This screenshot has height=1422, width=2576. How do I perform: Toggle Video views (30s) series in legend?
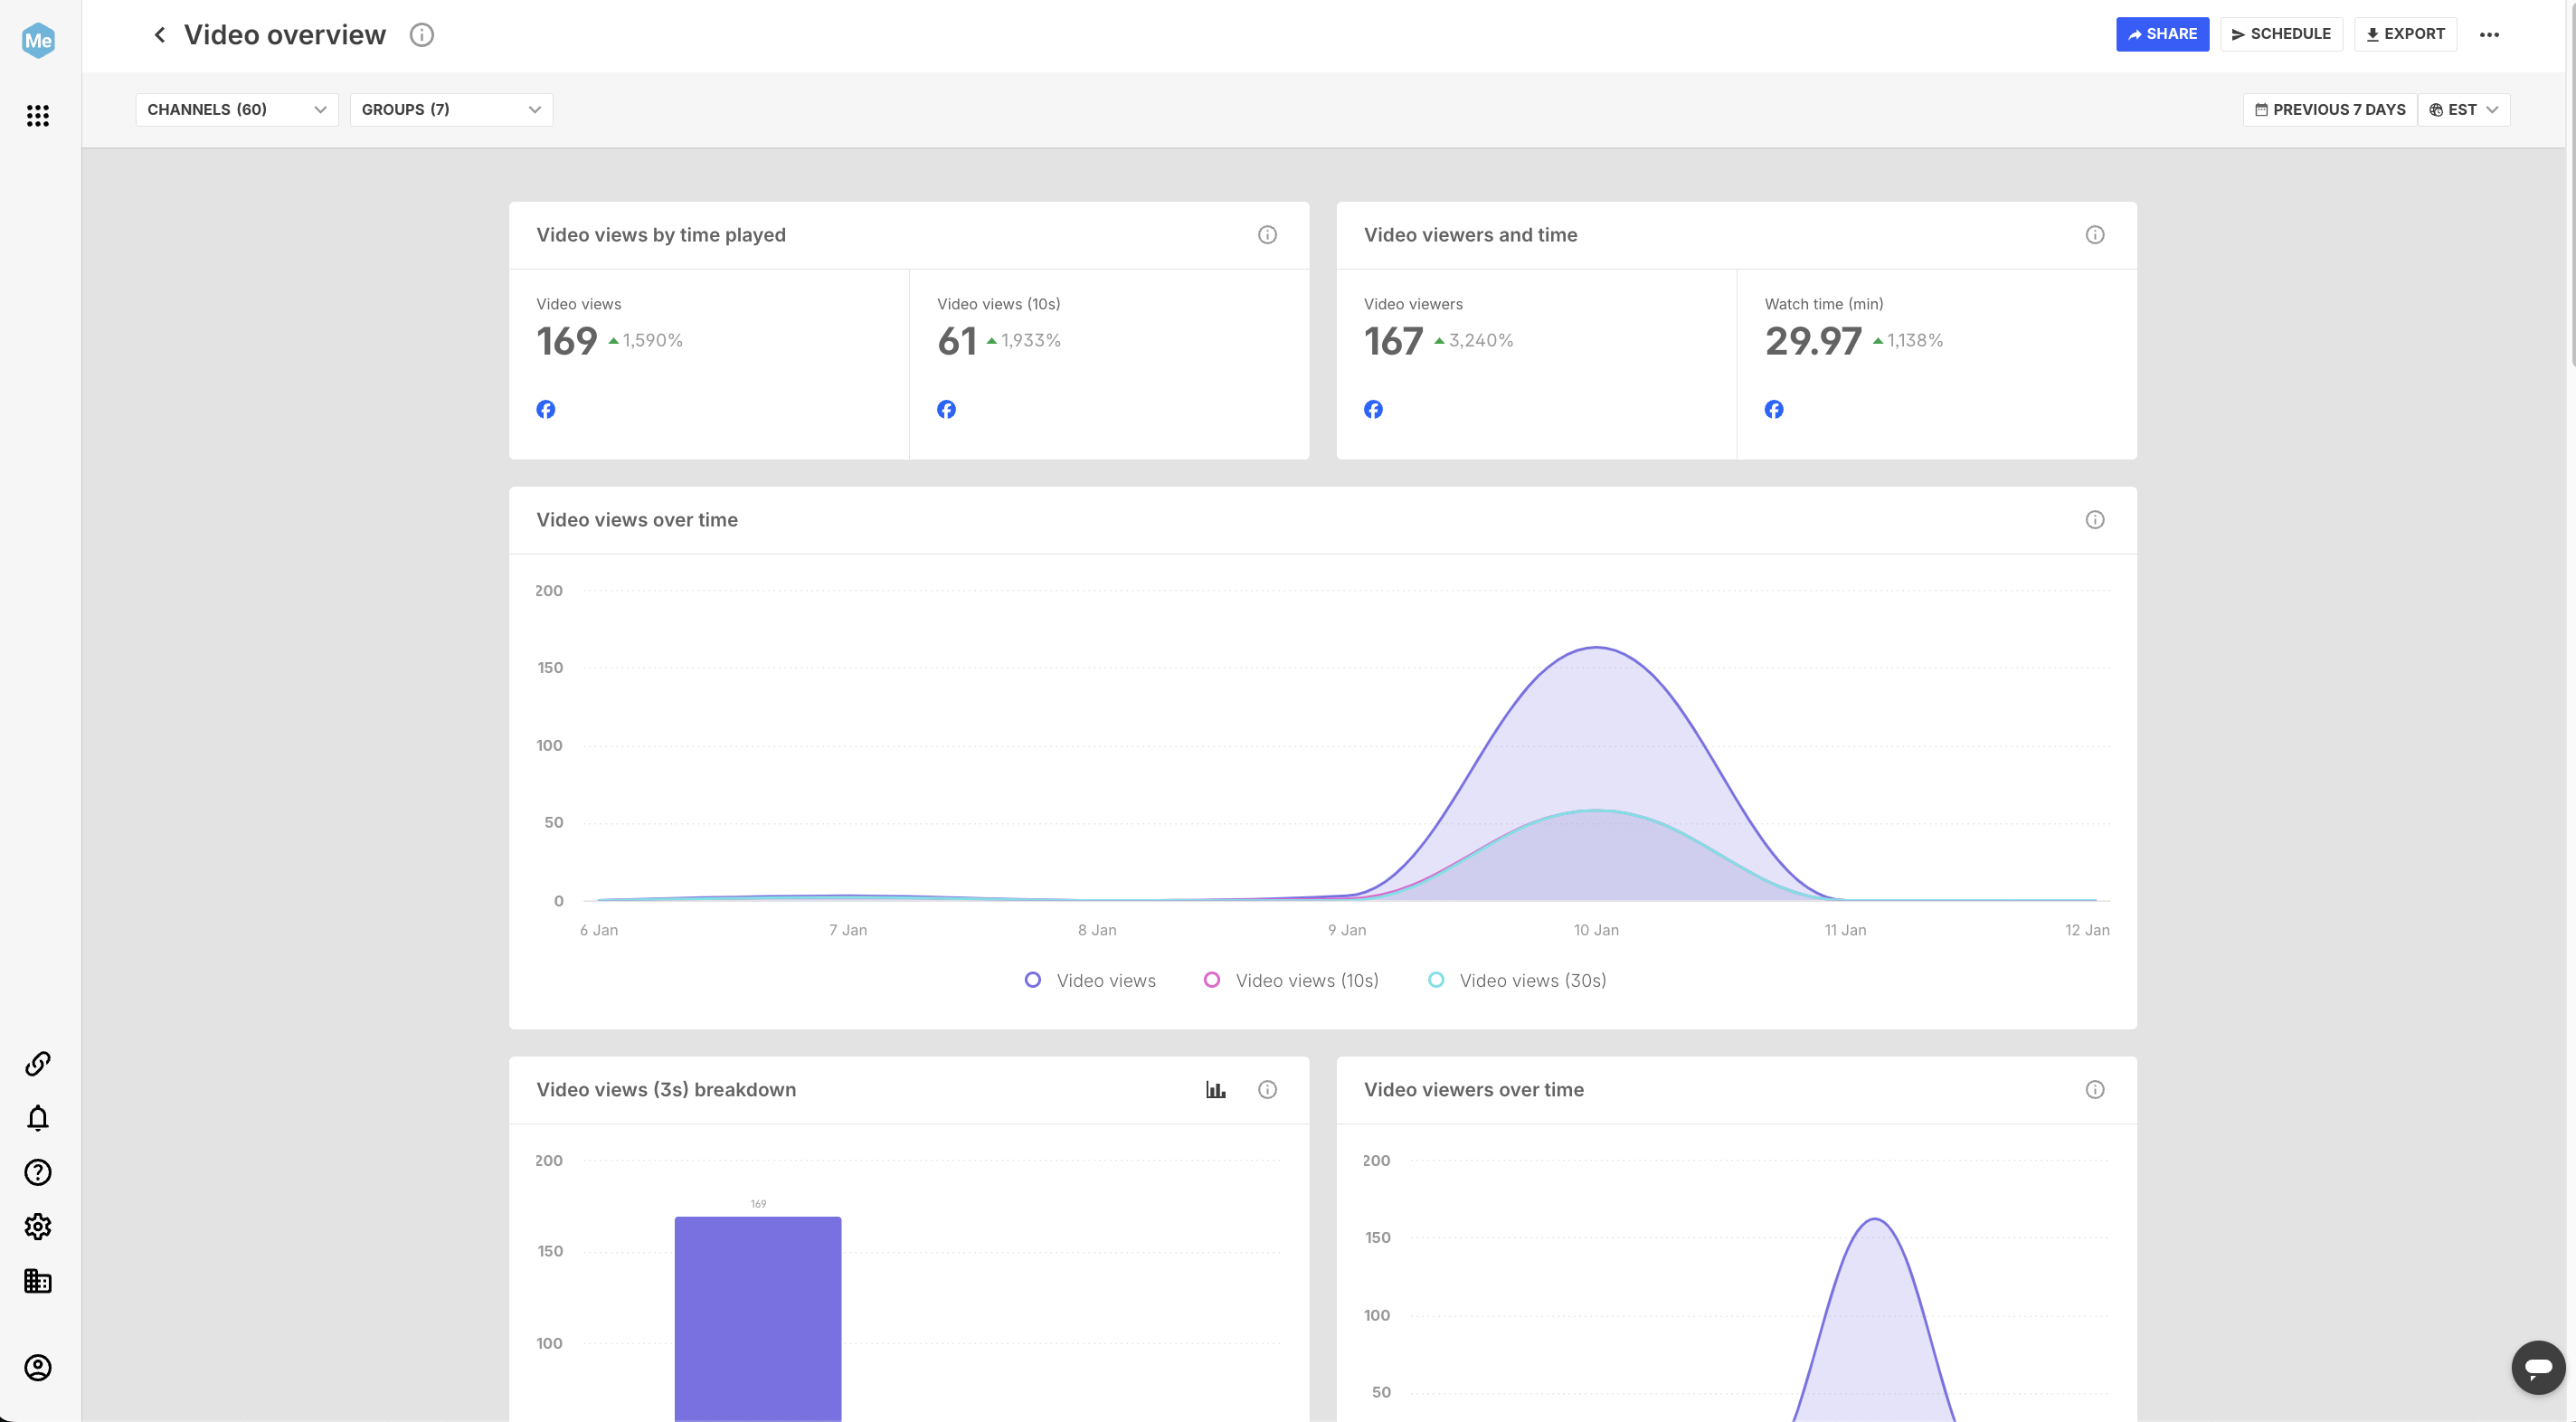click(1517, 981)
